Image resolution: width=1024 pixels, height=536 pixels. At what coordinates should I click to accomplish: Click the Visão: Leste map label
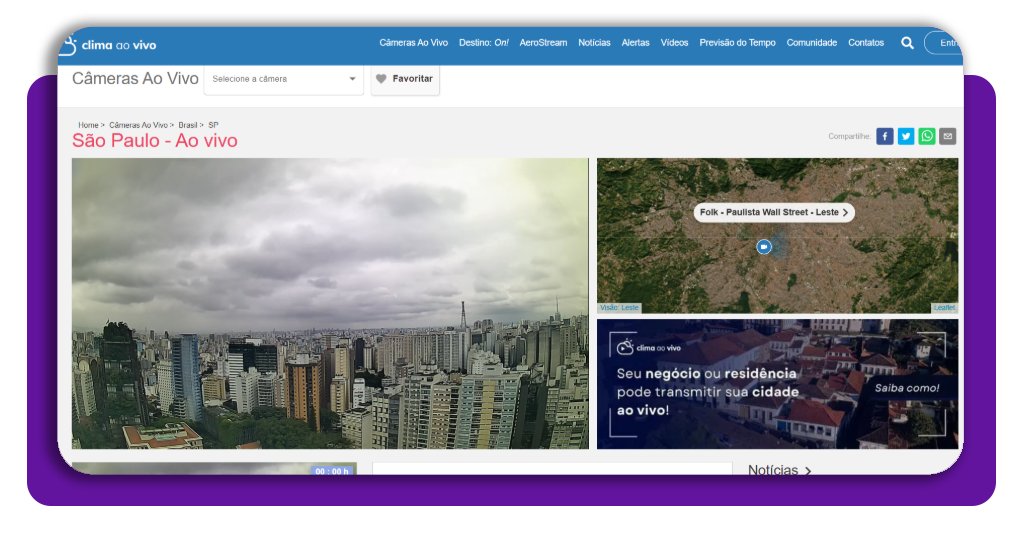click(x=619, y=307)
